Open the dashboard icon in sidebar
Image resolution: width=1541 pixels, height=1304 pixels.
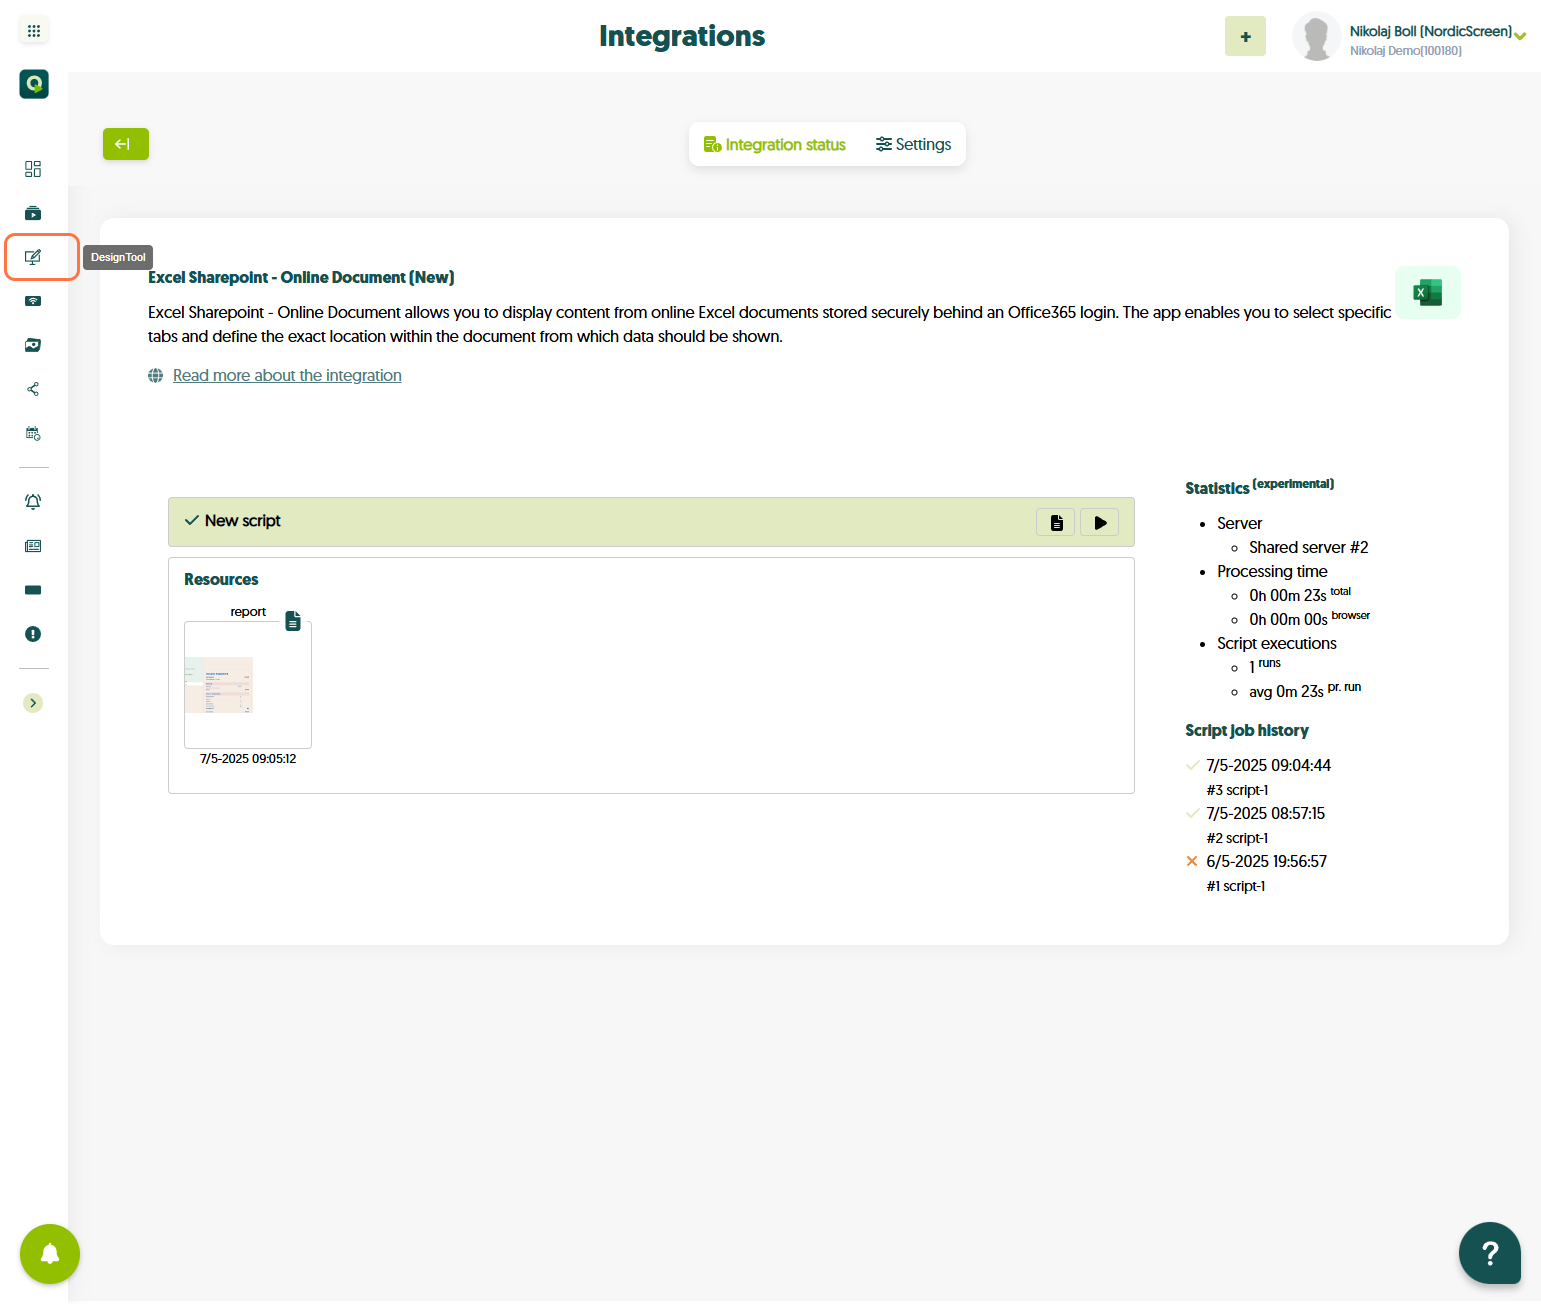click(x=33, y=169)
